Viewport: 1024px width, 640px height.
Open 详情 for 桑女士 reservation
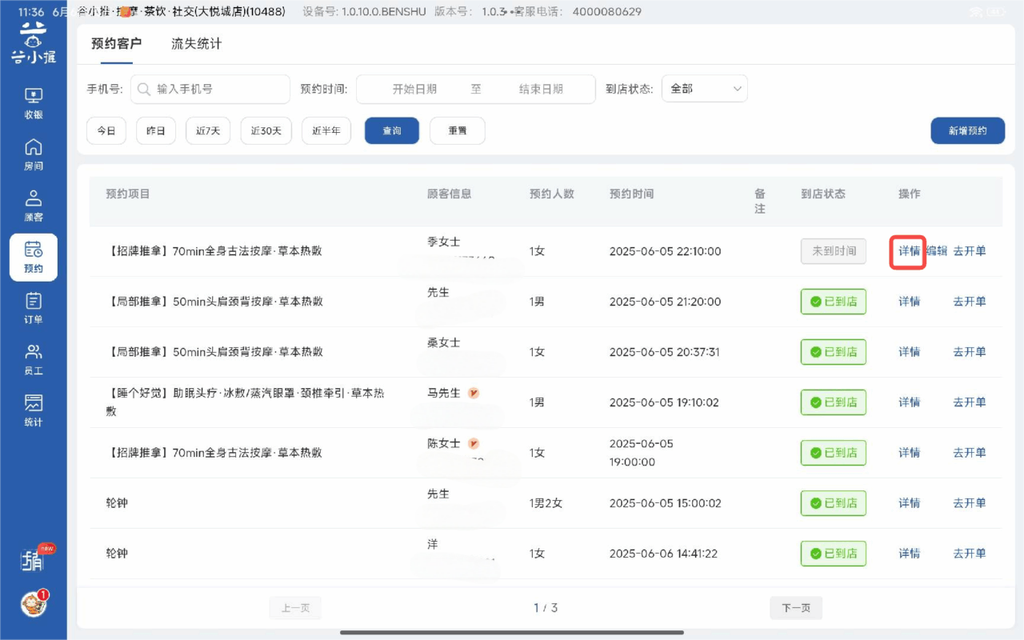point(908,352)
